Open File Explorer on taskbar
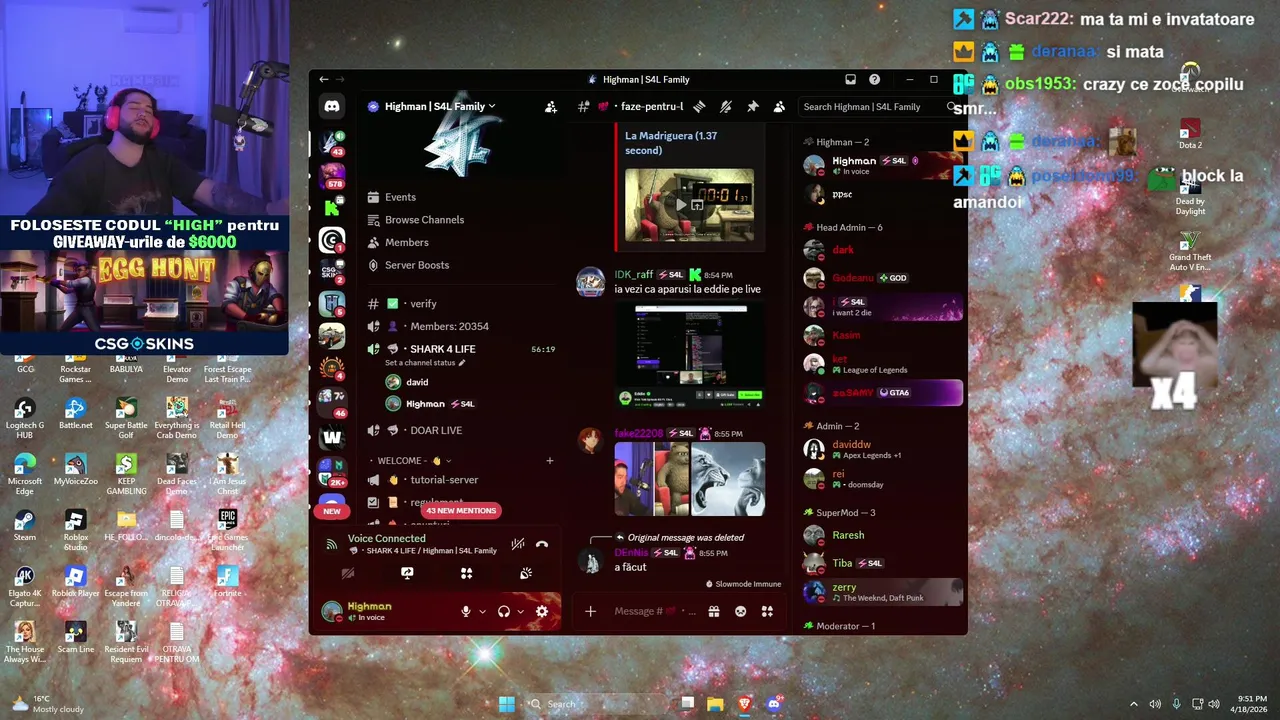1280x720 pixels. point(715,704)
